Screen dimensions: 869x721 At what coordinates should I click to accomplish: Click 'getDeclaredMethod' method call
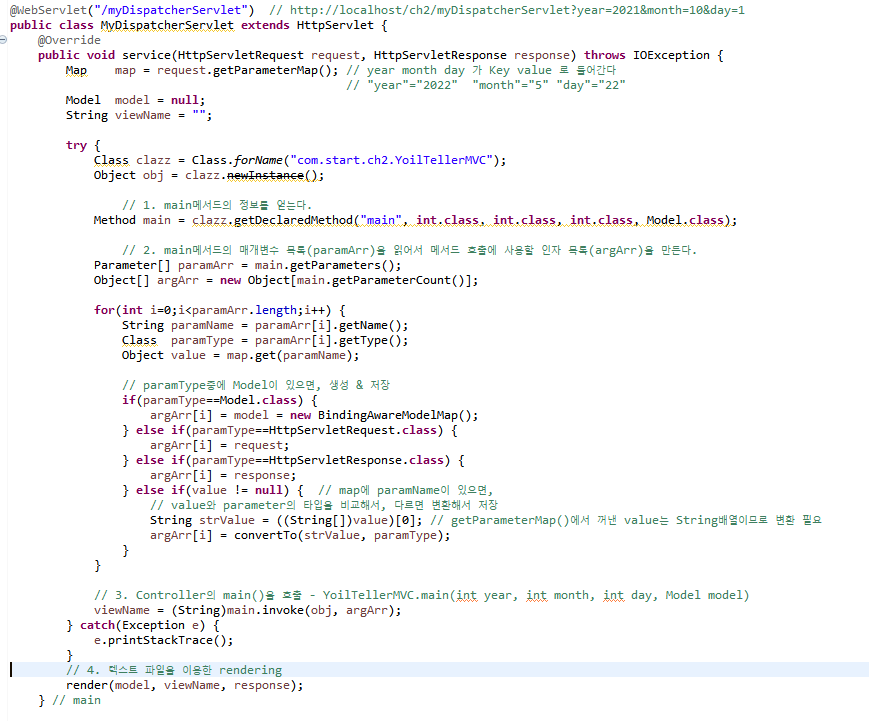(x=293, y=220)
